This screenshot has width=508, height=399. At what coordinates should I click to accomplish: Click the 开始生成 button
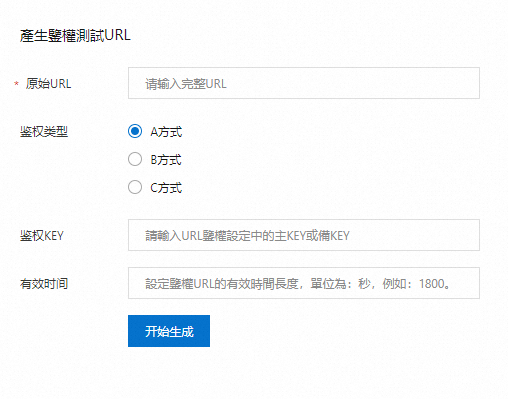pos(169,331)
